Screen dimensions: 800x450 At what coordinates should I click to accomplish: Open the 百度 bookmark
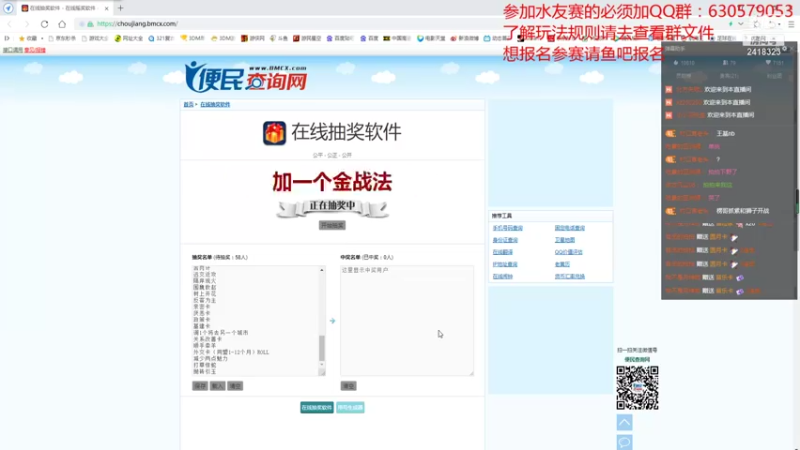tap(369, 38)
